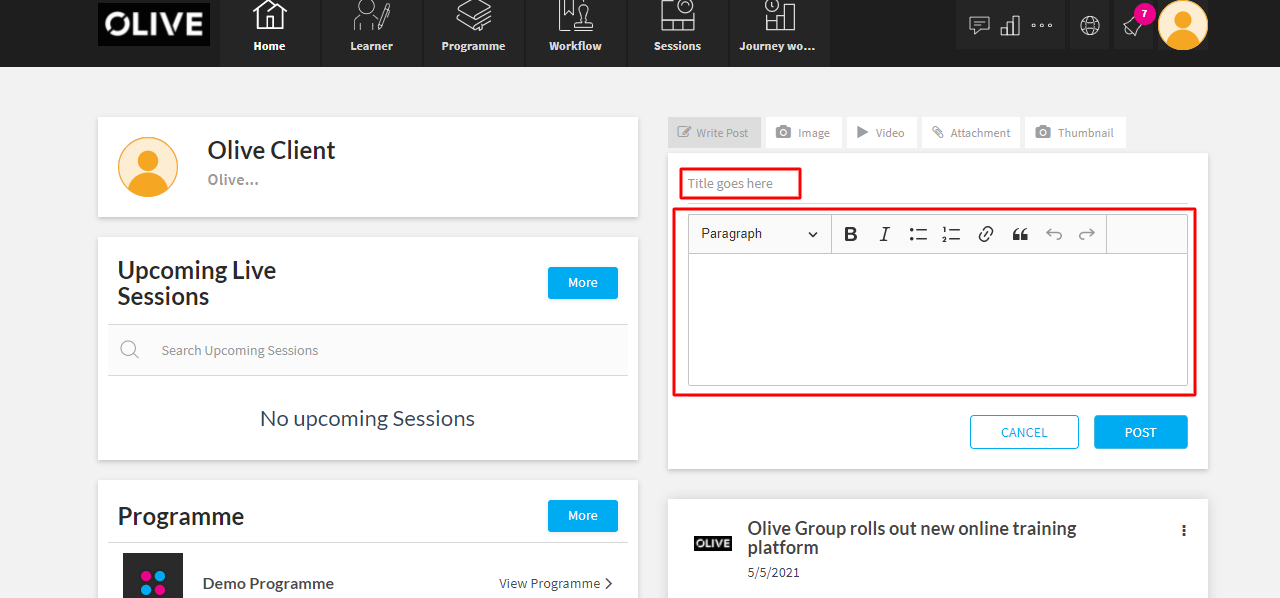Viewport: 1280px width, 598px height.
Task: Click the analytics bar chart icon
Action: (x=1010, y=25)
